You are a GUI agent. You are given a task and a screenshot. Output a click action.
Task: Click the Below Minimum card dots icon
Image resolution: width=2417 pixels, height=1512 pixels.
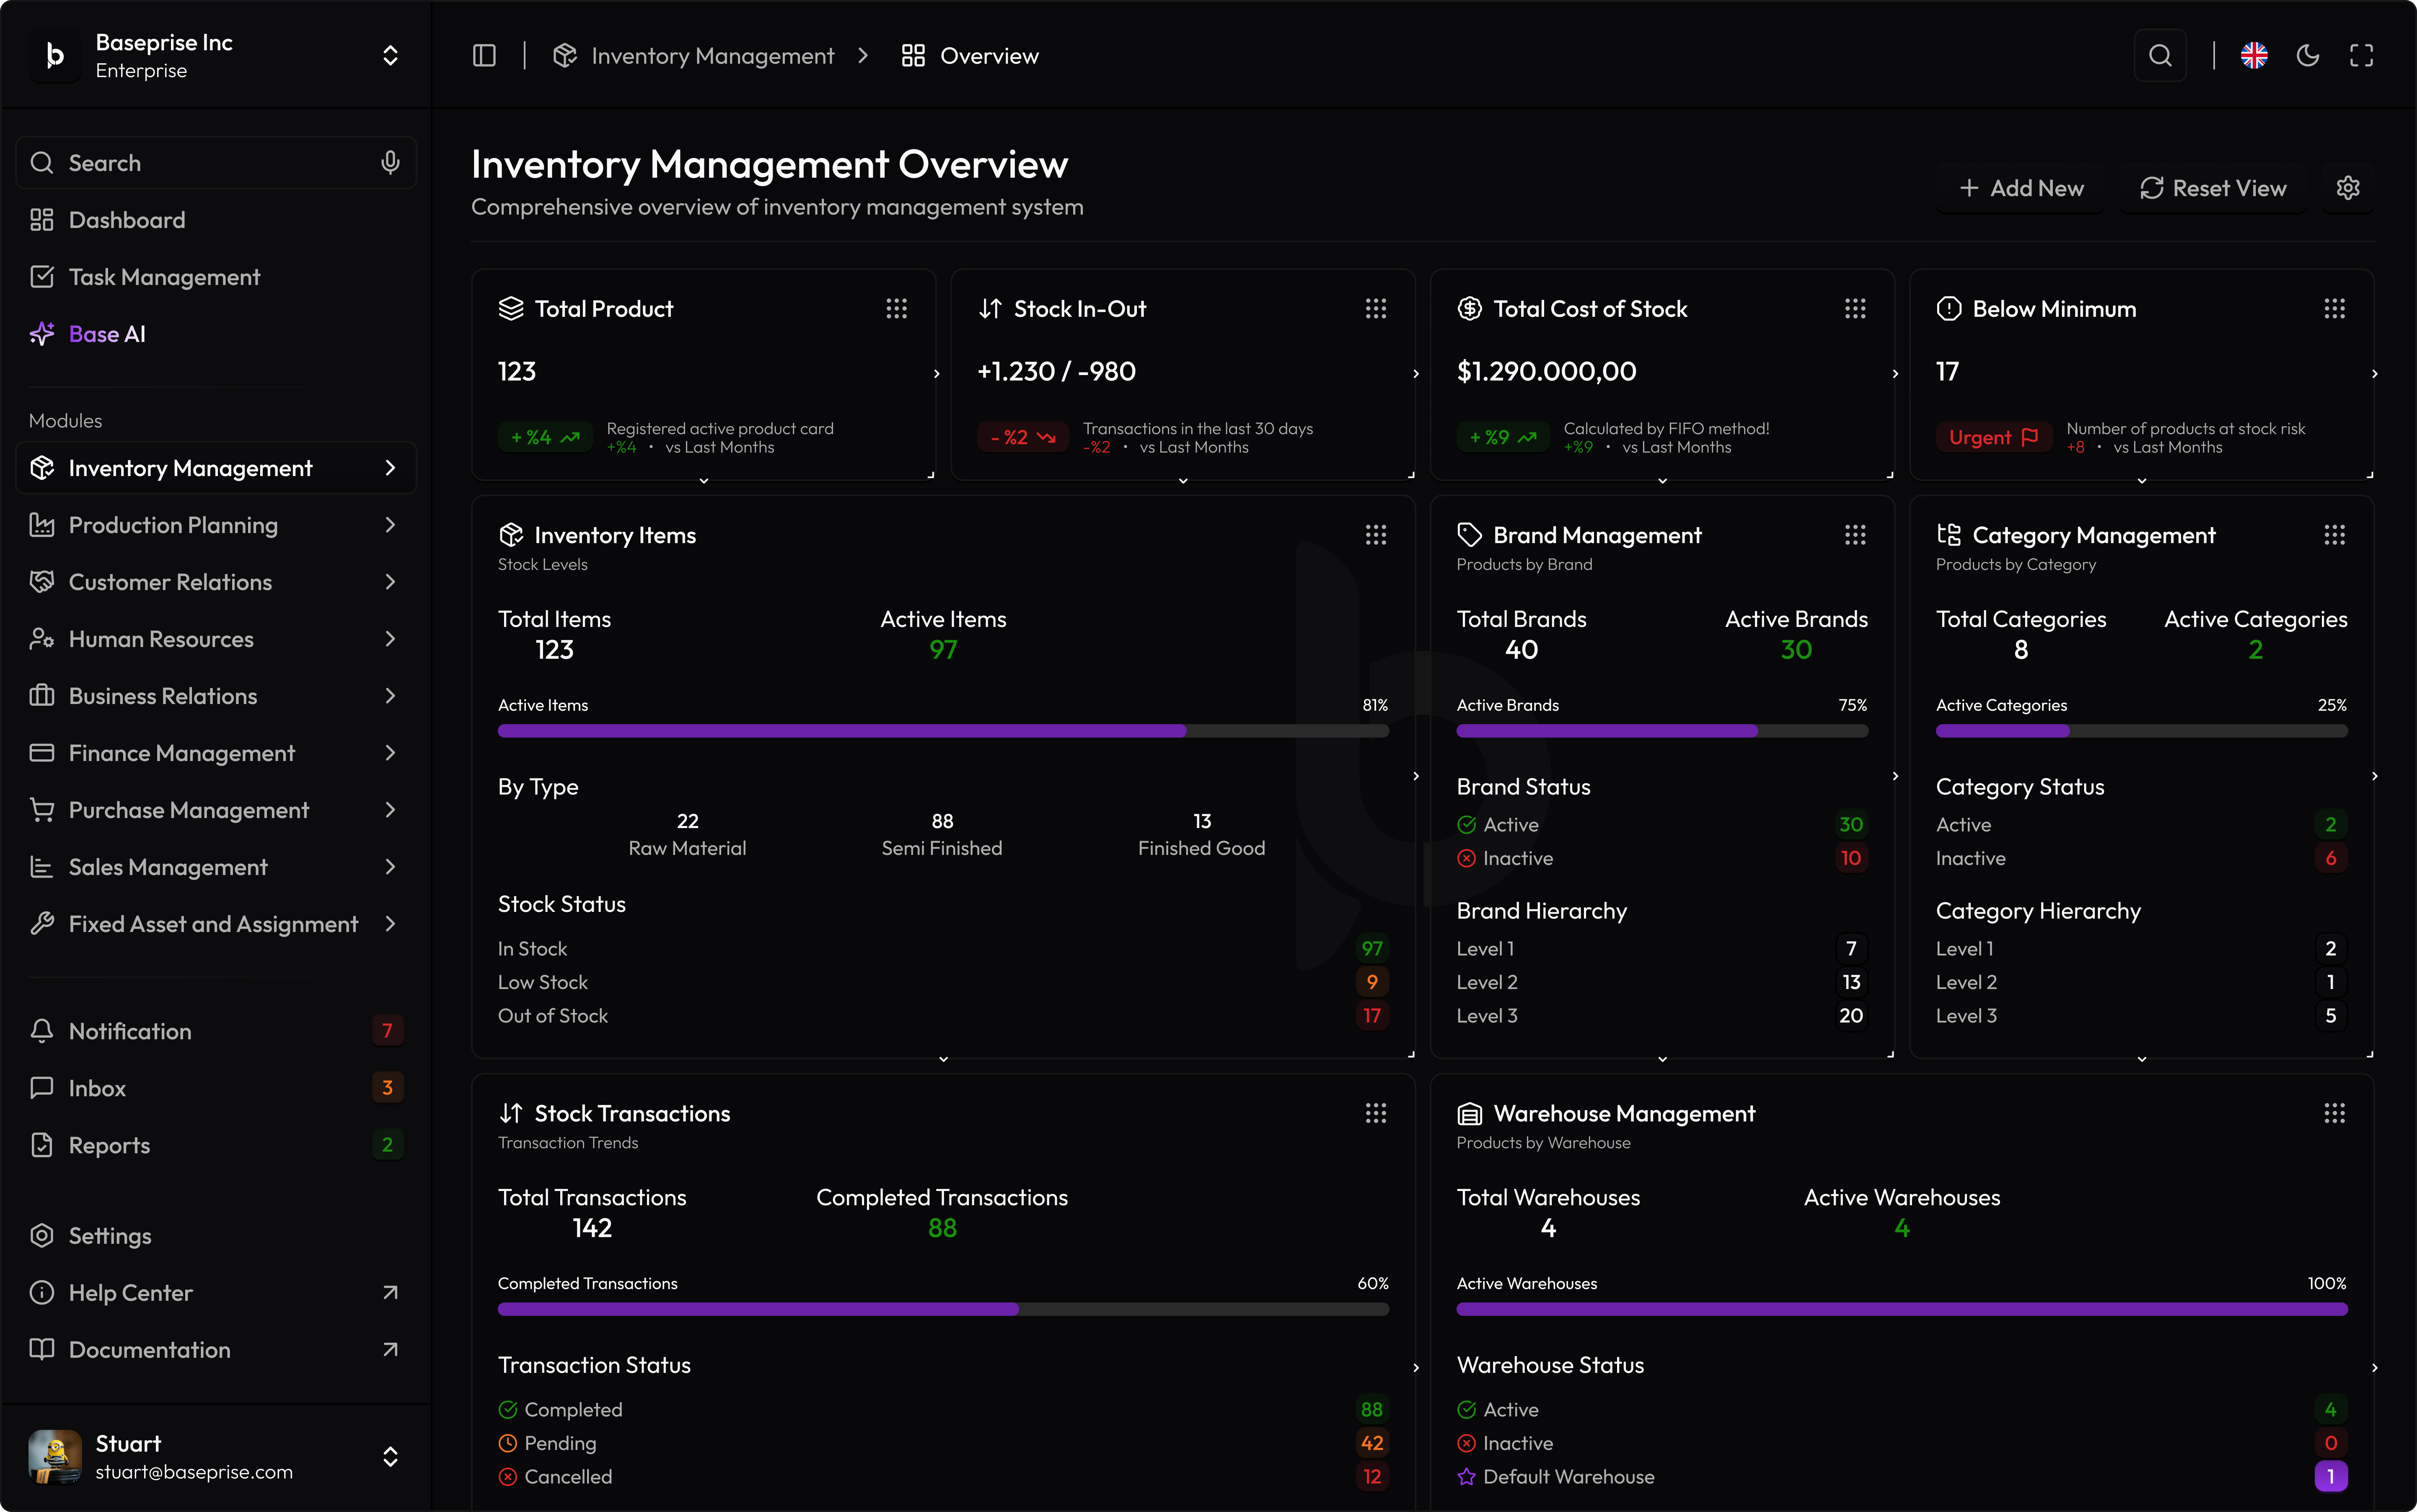2334,309
